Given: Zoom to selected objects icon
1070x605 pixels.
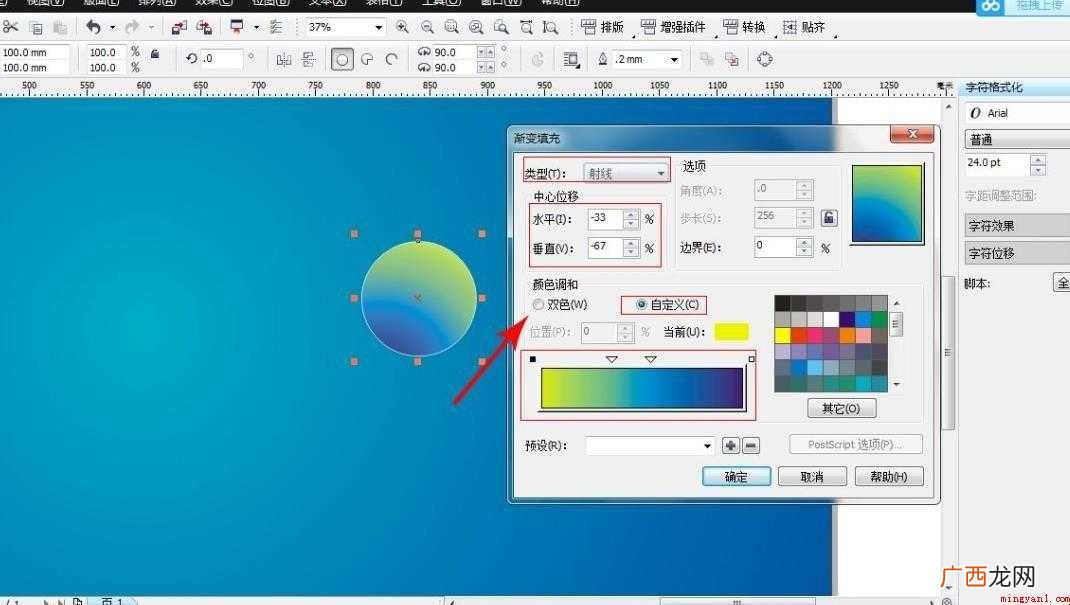Looking at the screenshot, I should [x=452, y=27].
